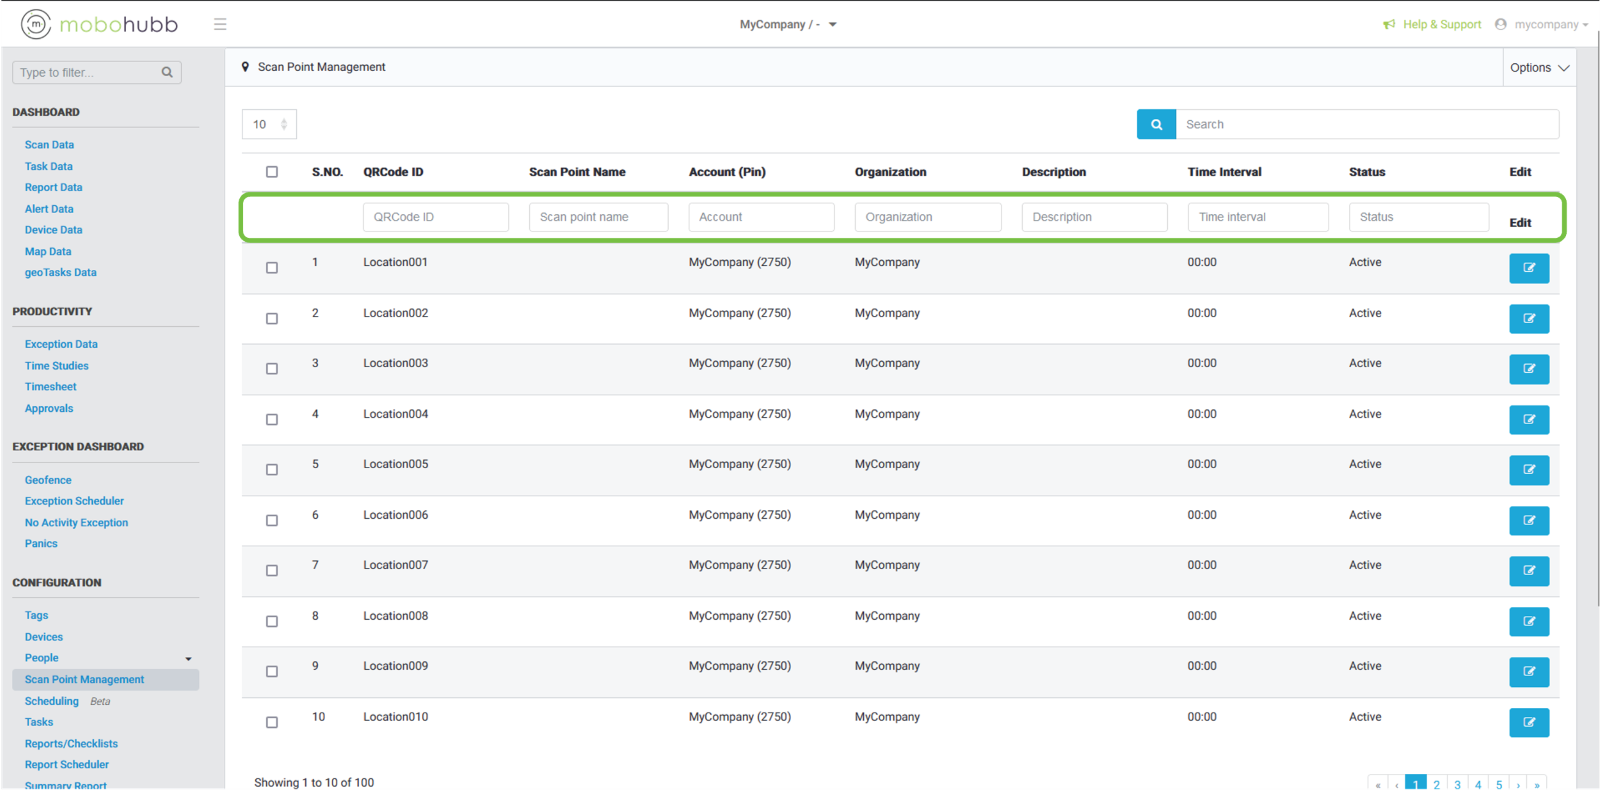
Task: Click the hamburger menu icon to collapse sidebar
Action: (220, 24)
